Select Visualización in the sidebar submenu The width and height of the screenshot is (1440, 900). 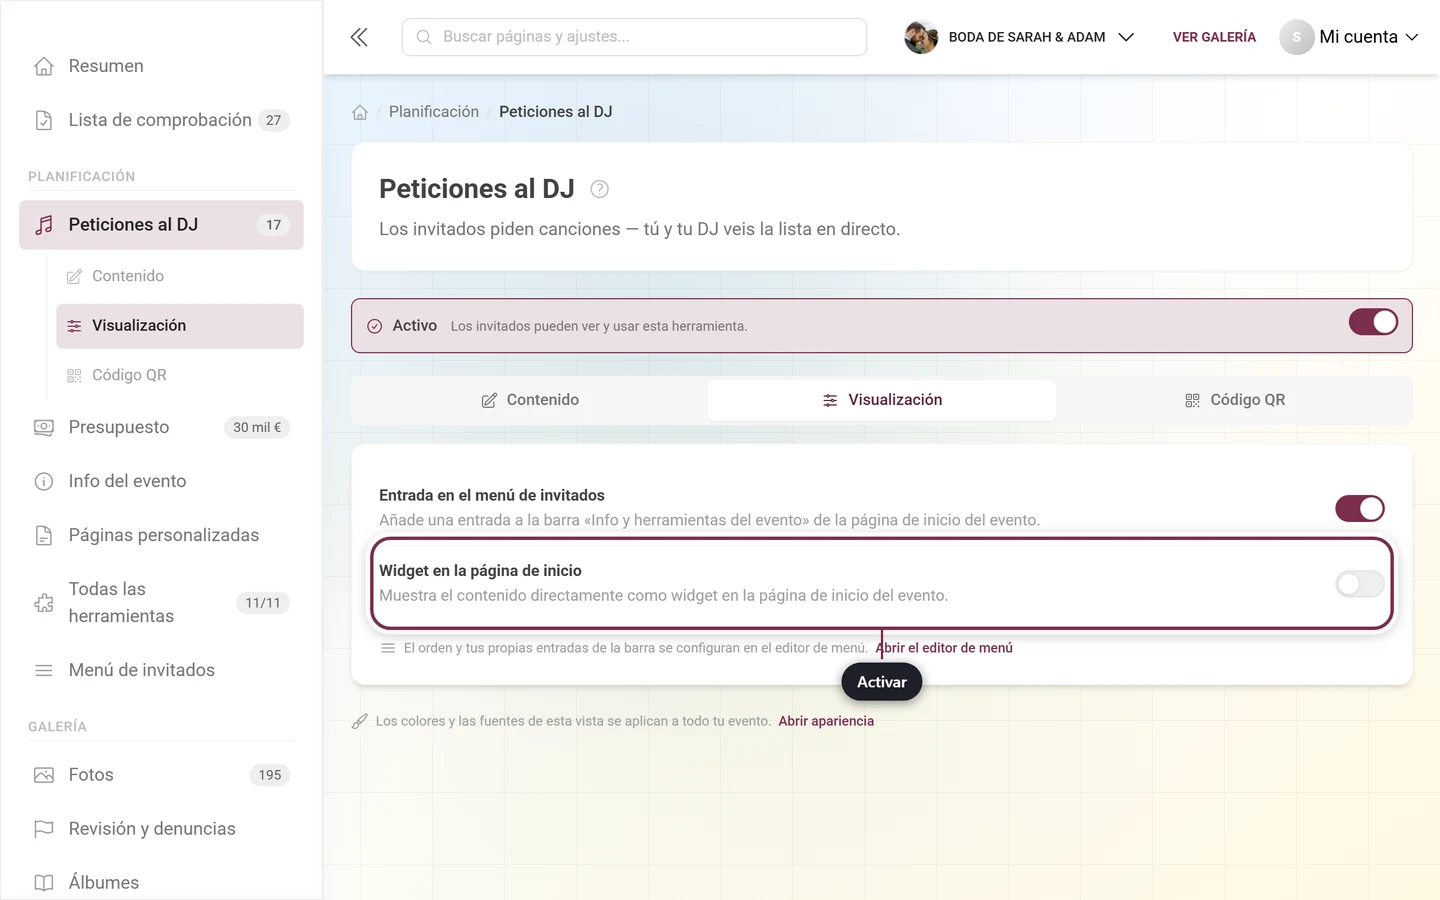click(180, 326)
